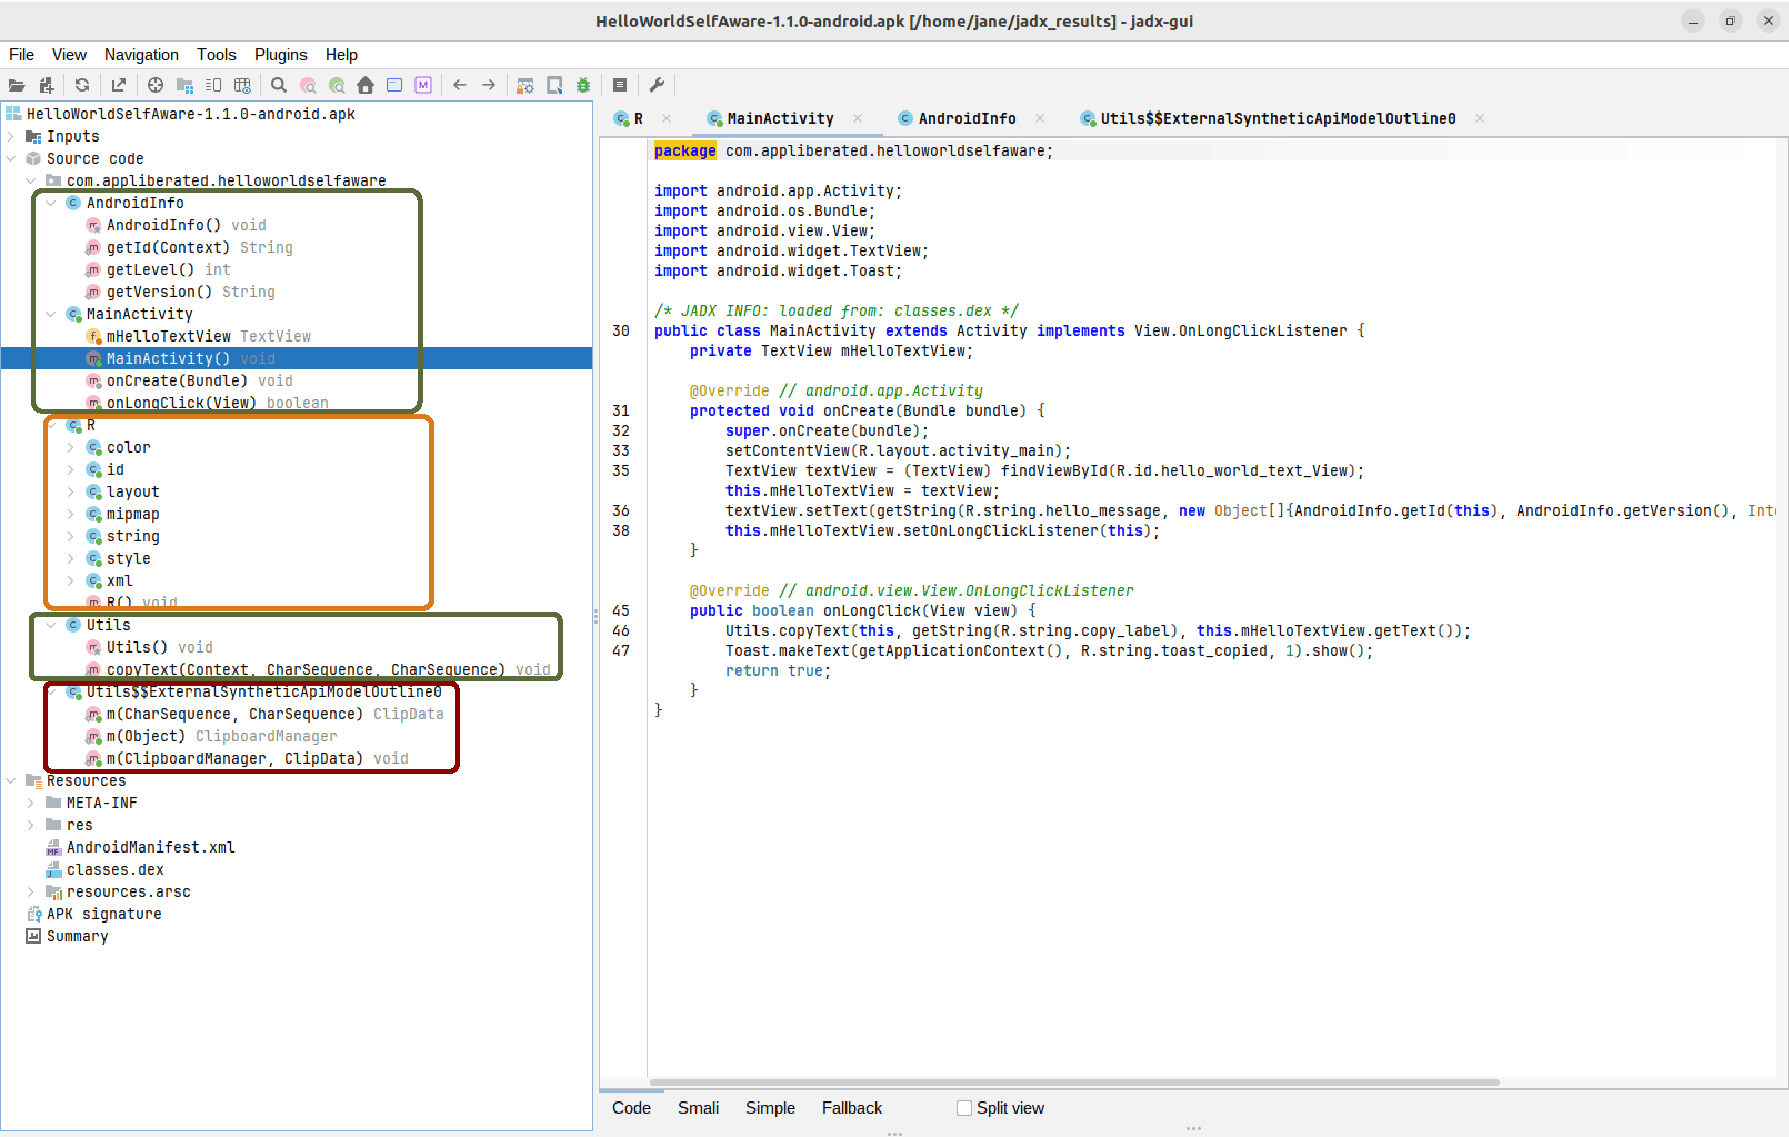This screenshot has width=1789, height=1137.
Task: Open the green bug debugger icon
Action: click(x=583, y=86)
